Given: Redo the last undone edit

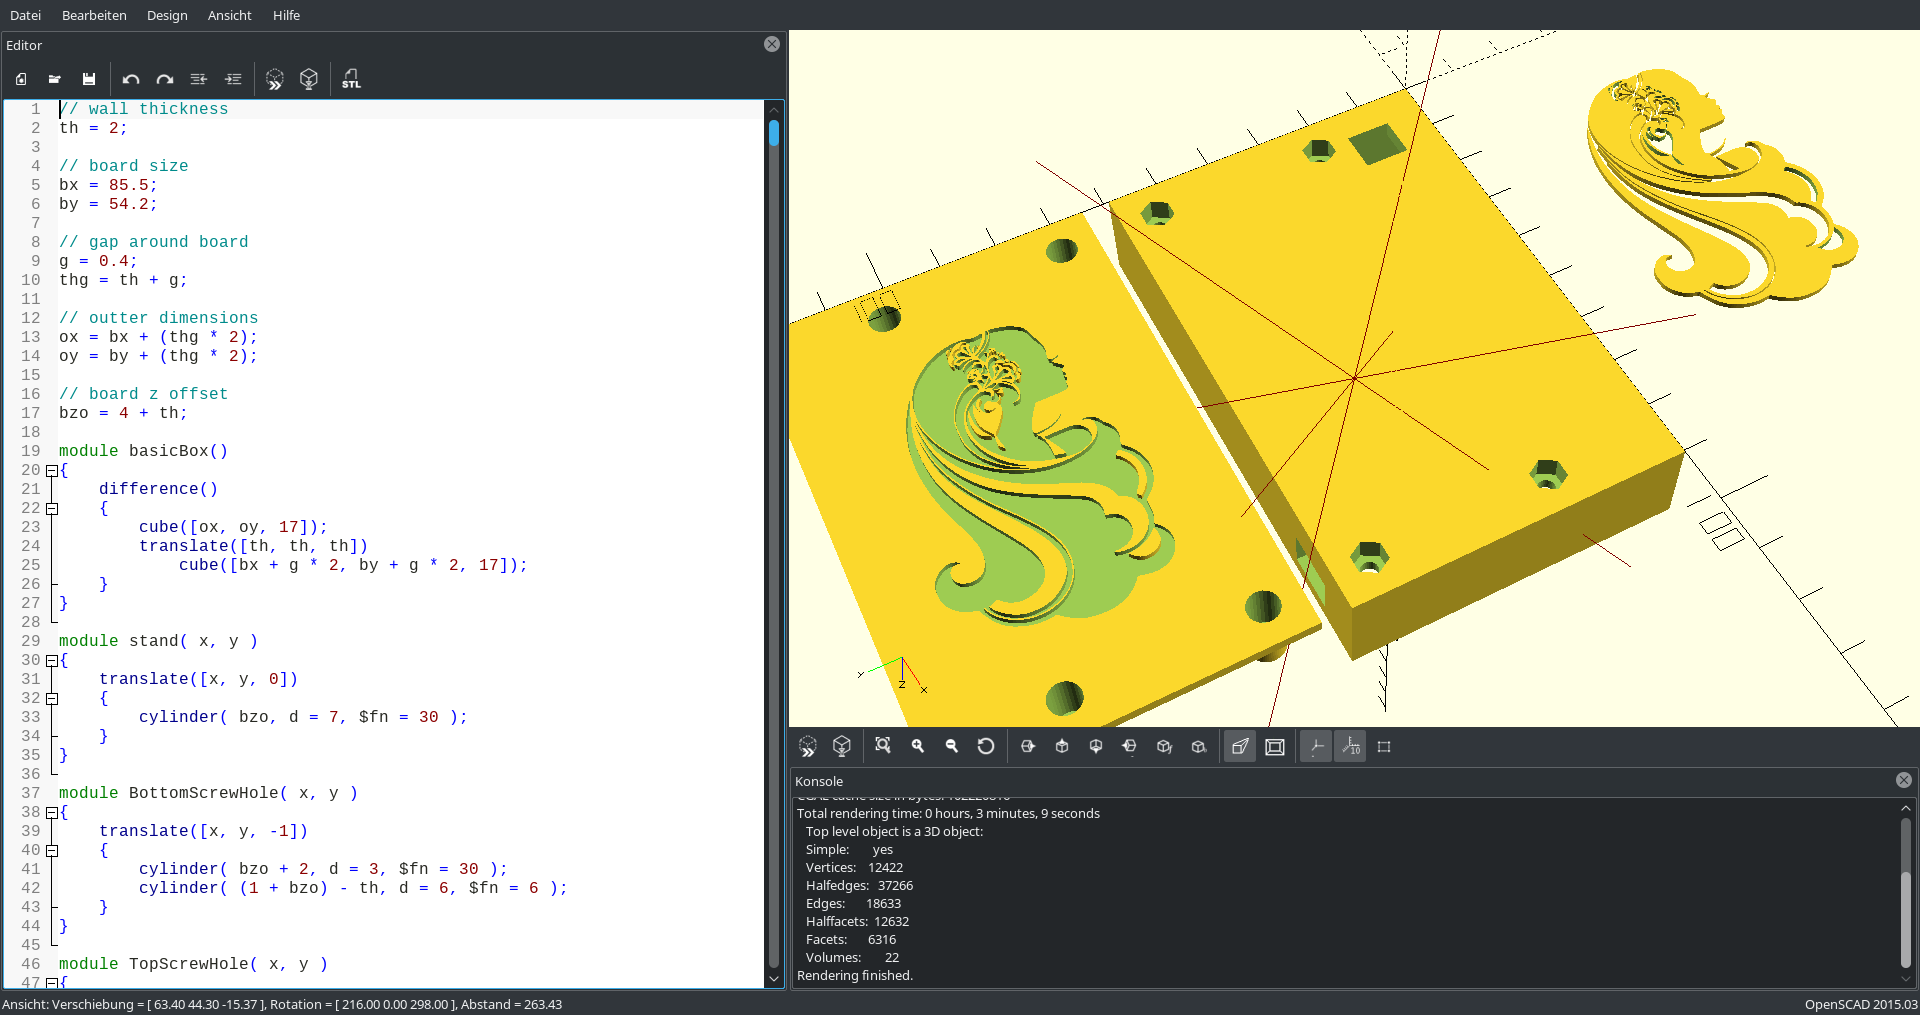Looking at the screenshot, I should tap(165, 79).
